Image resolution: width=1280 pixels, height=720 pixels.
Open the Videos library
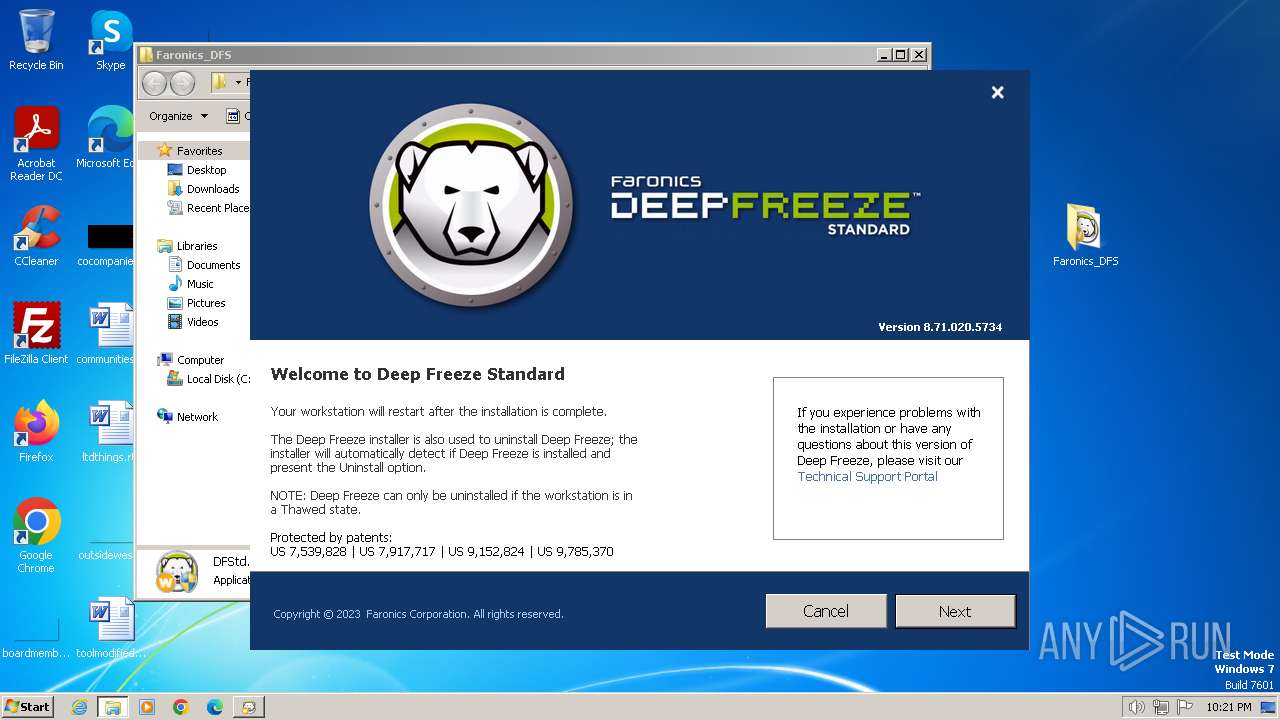coord(202,322)
